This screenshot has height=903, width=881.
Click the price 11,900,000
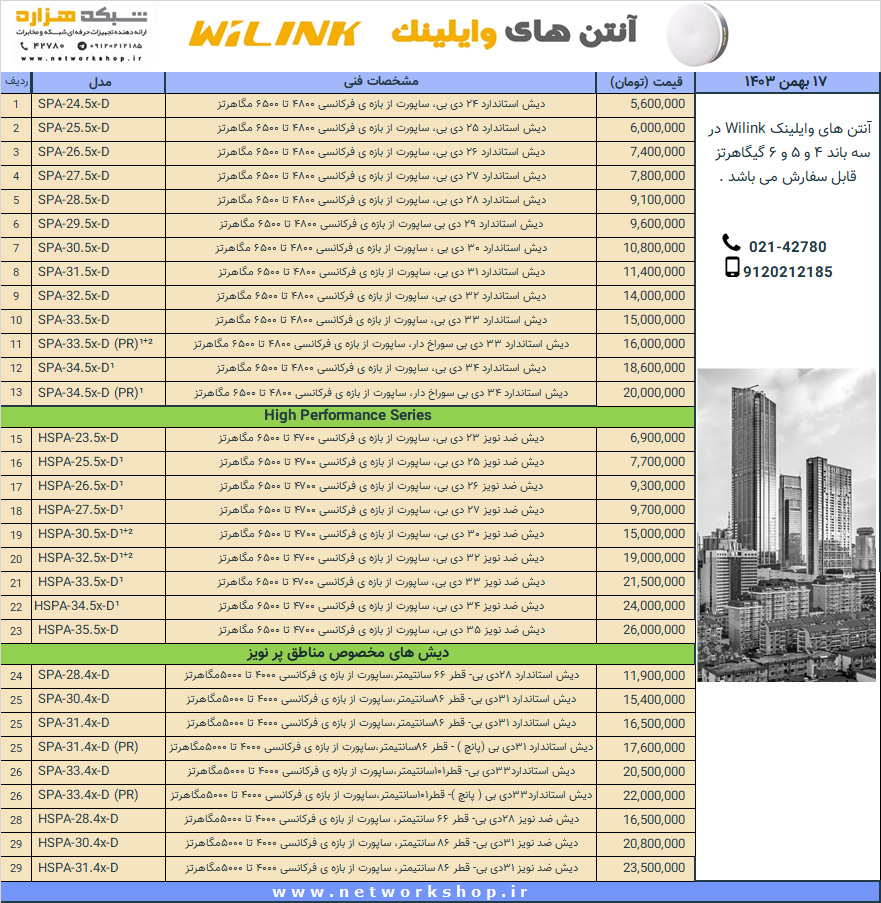click(654, 676)
